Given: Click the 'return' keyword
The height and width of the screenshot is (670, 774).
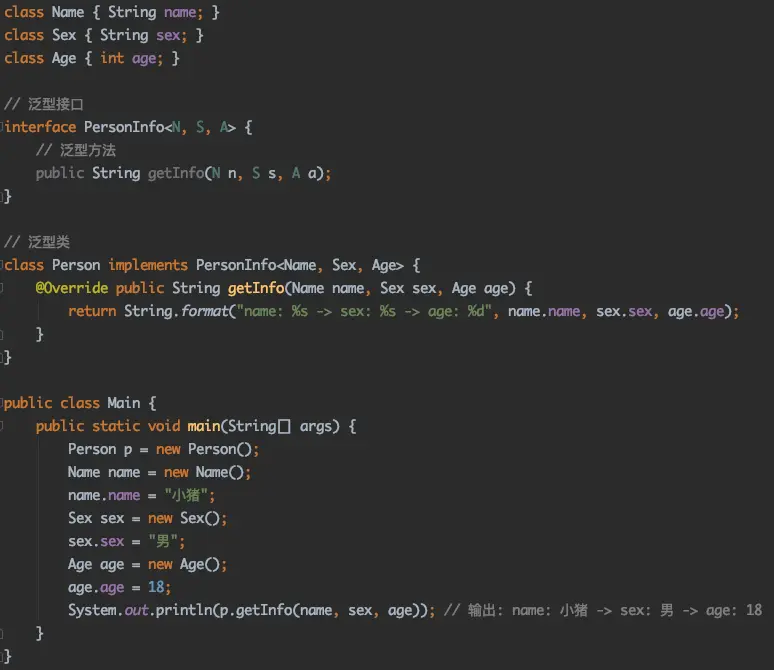Looking at the screenshot, I should 92,311.
